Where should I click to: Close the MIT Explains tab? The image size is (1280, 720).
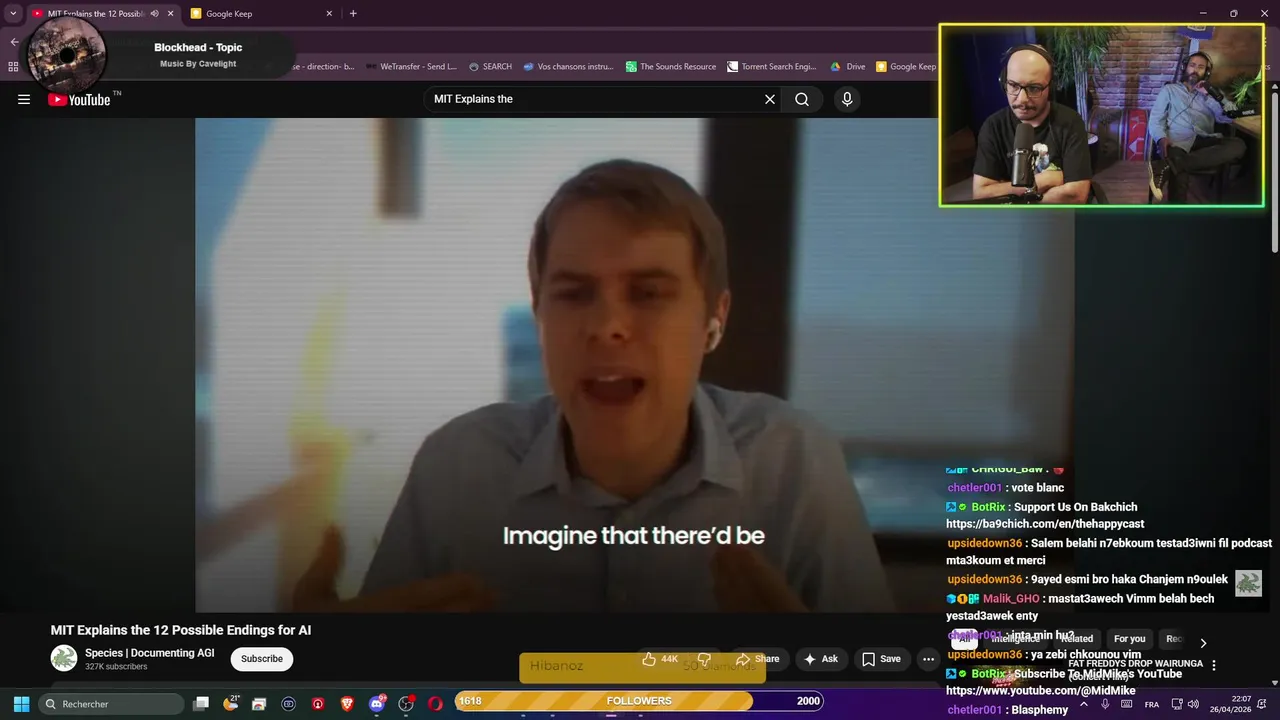pos(170,13)
